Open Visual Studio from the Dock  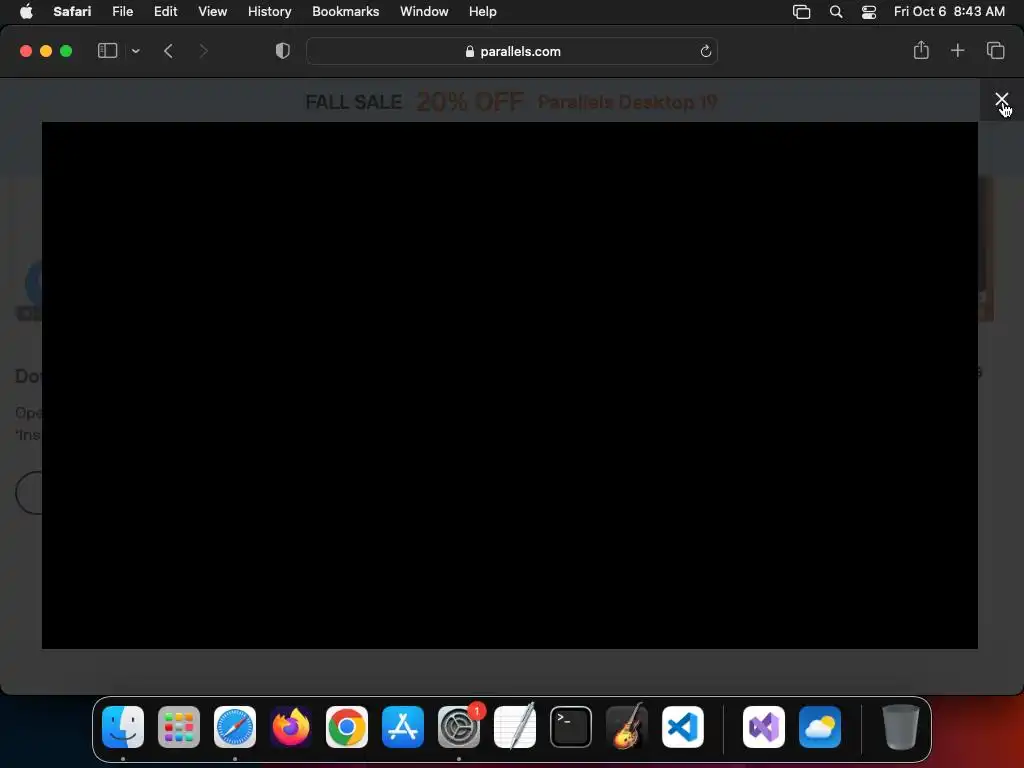[x=764, y=727]
